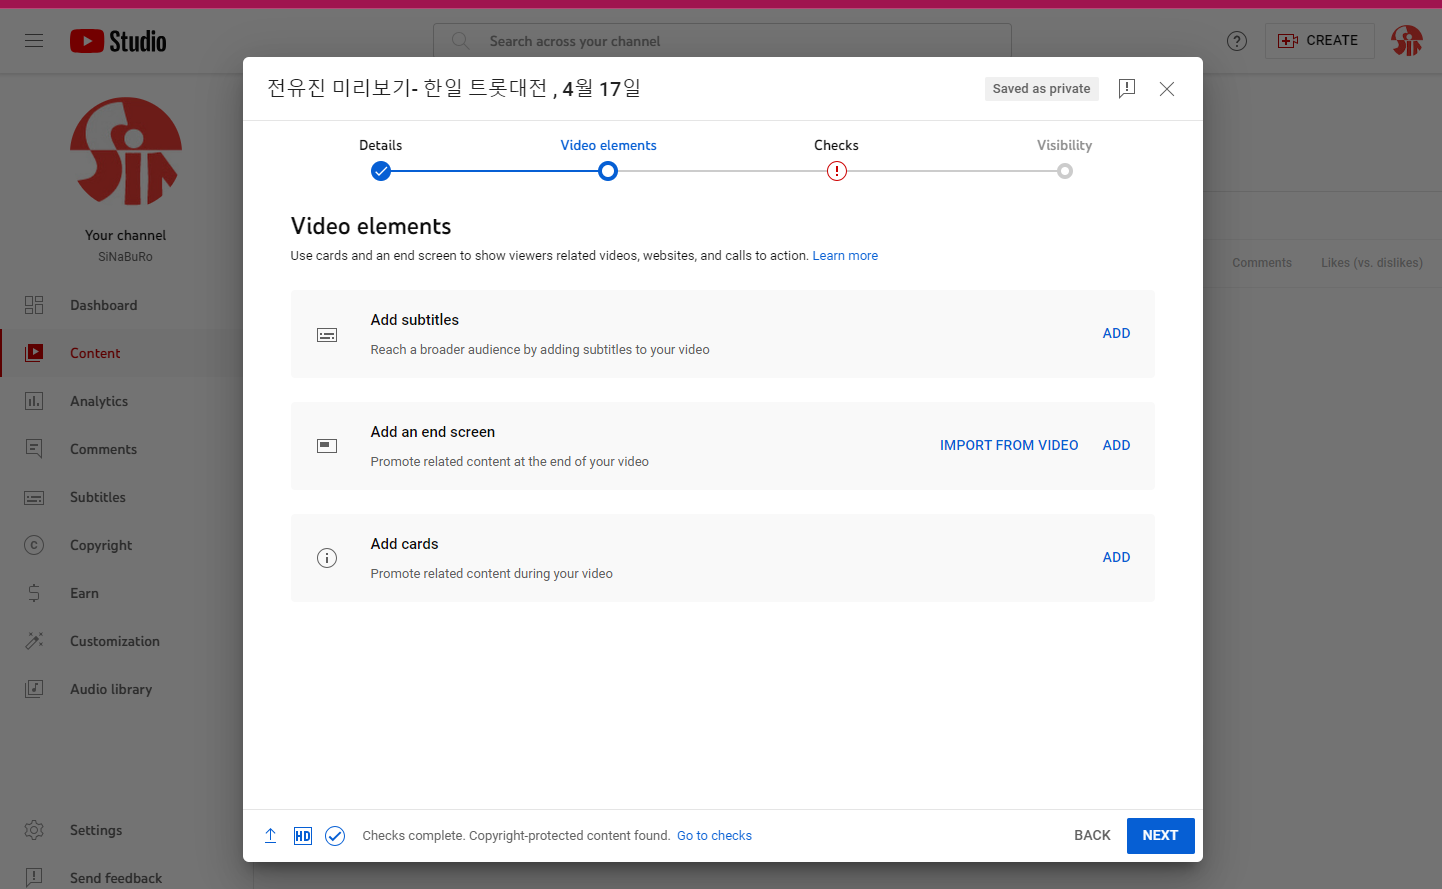Open the hamburger menu in Studio header

[34, 41]
